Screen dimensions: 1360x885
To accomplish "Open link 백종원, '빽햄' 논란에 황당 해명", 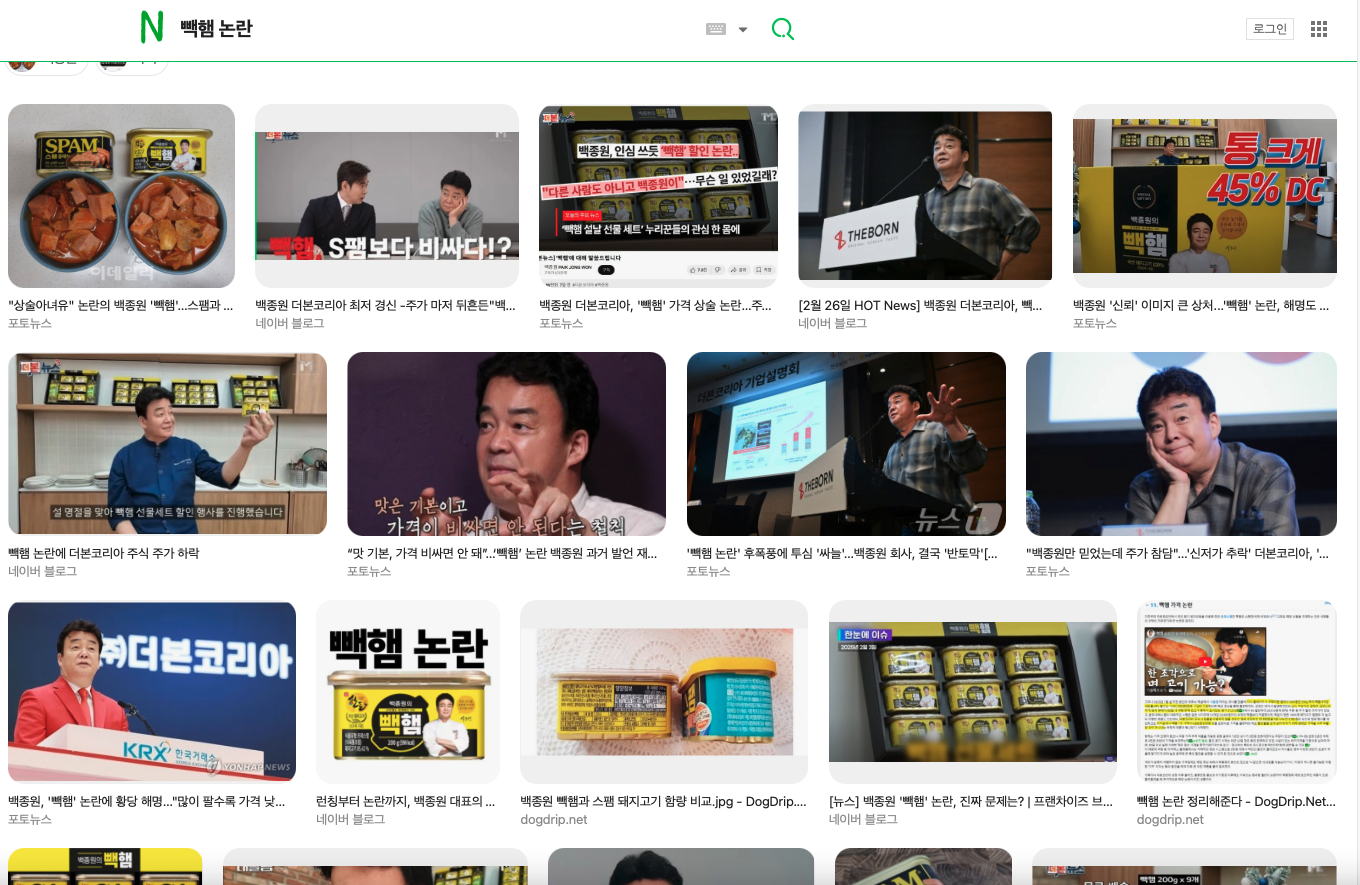I will coord(147,801).
